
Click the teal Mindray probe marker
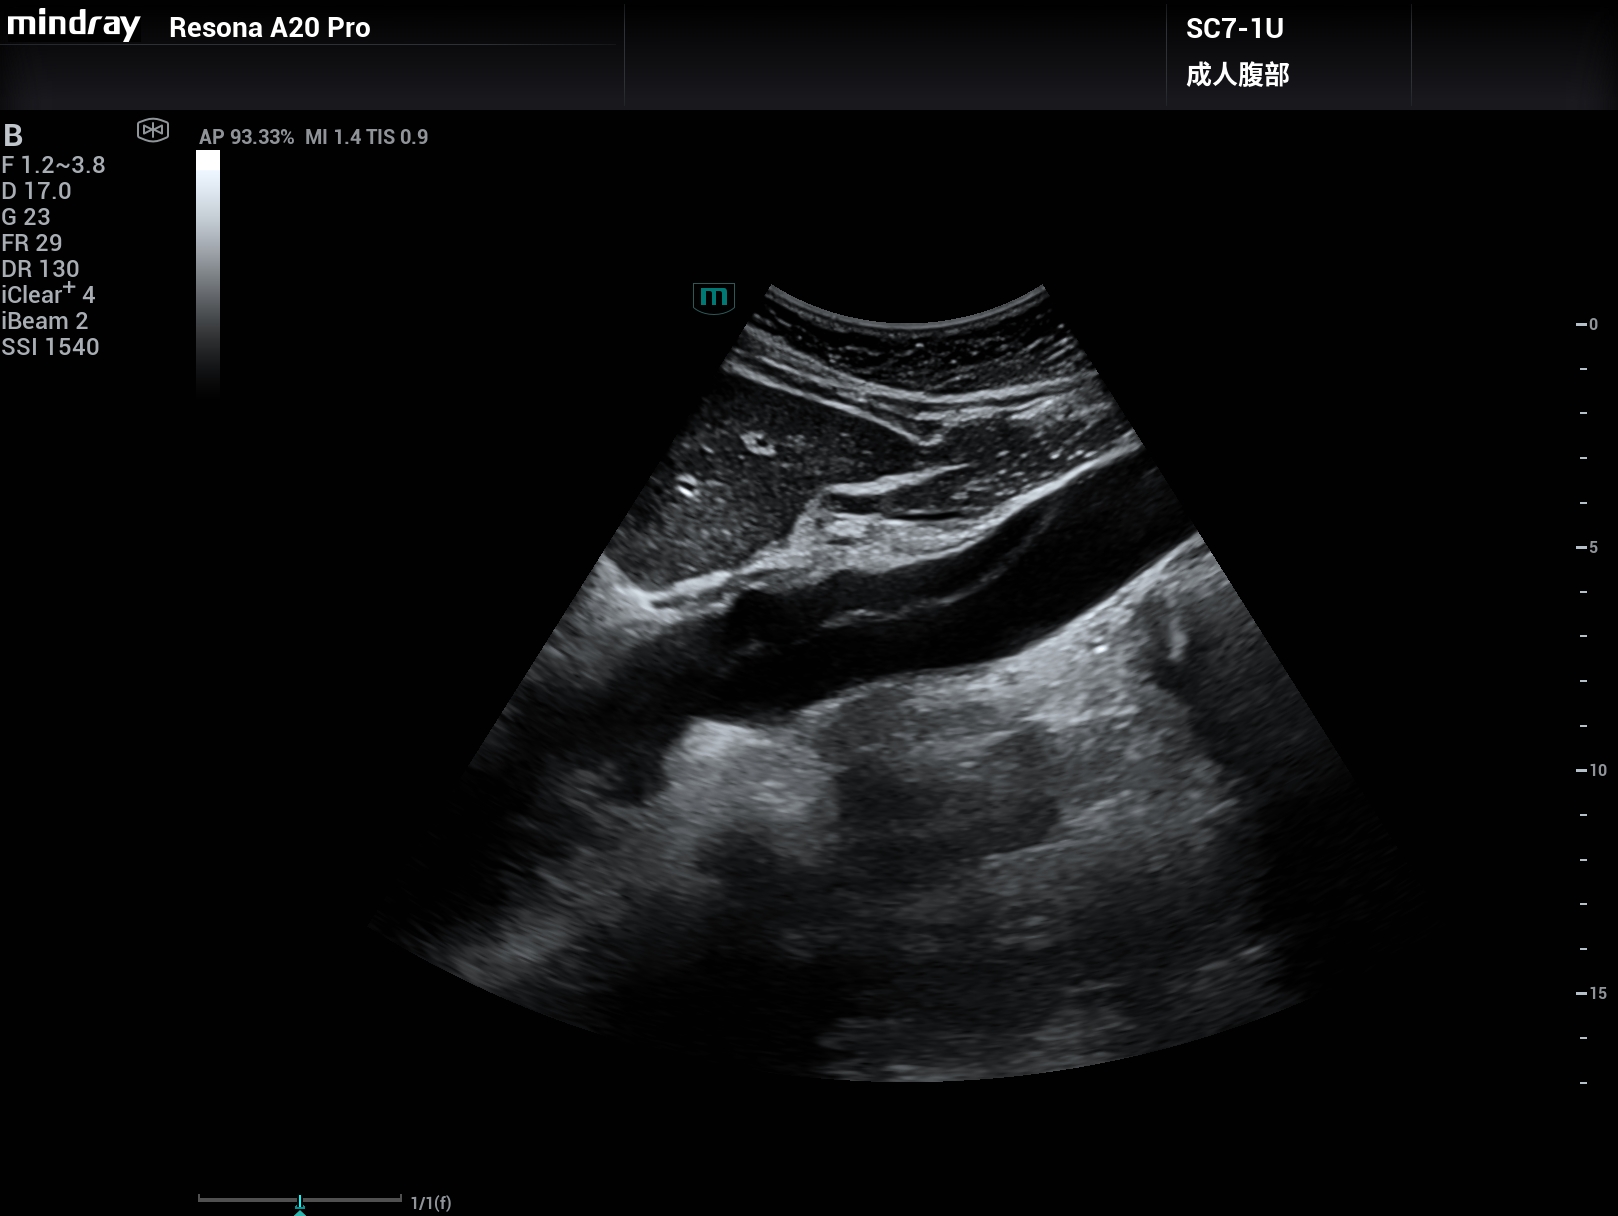pos(714,298)
